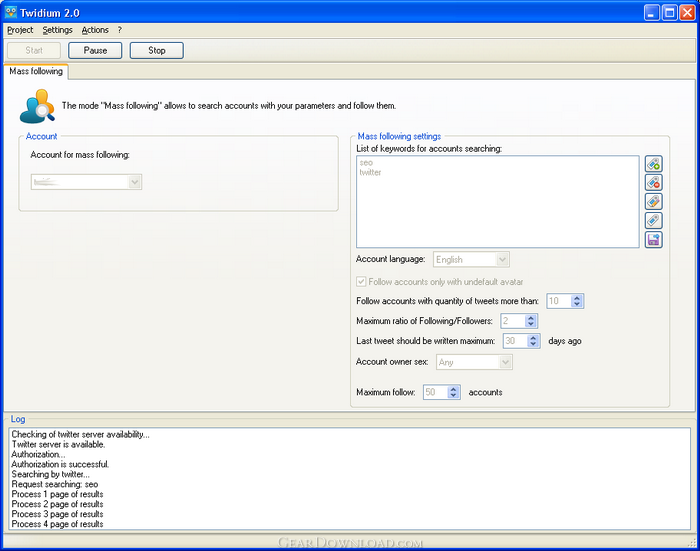Click the Pause button
The image size is (700, 551).
coord(95,50)
